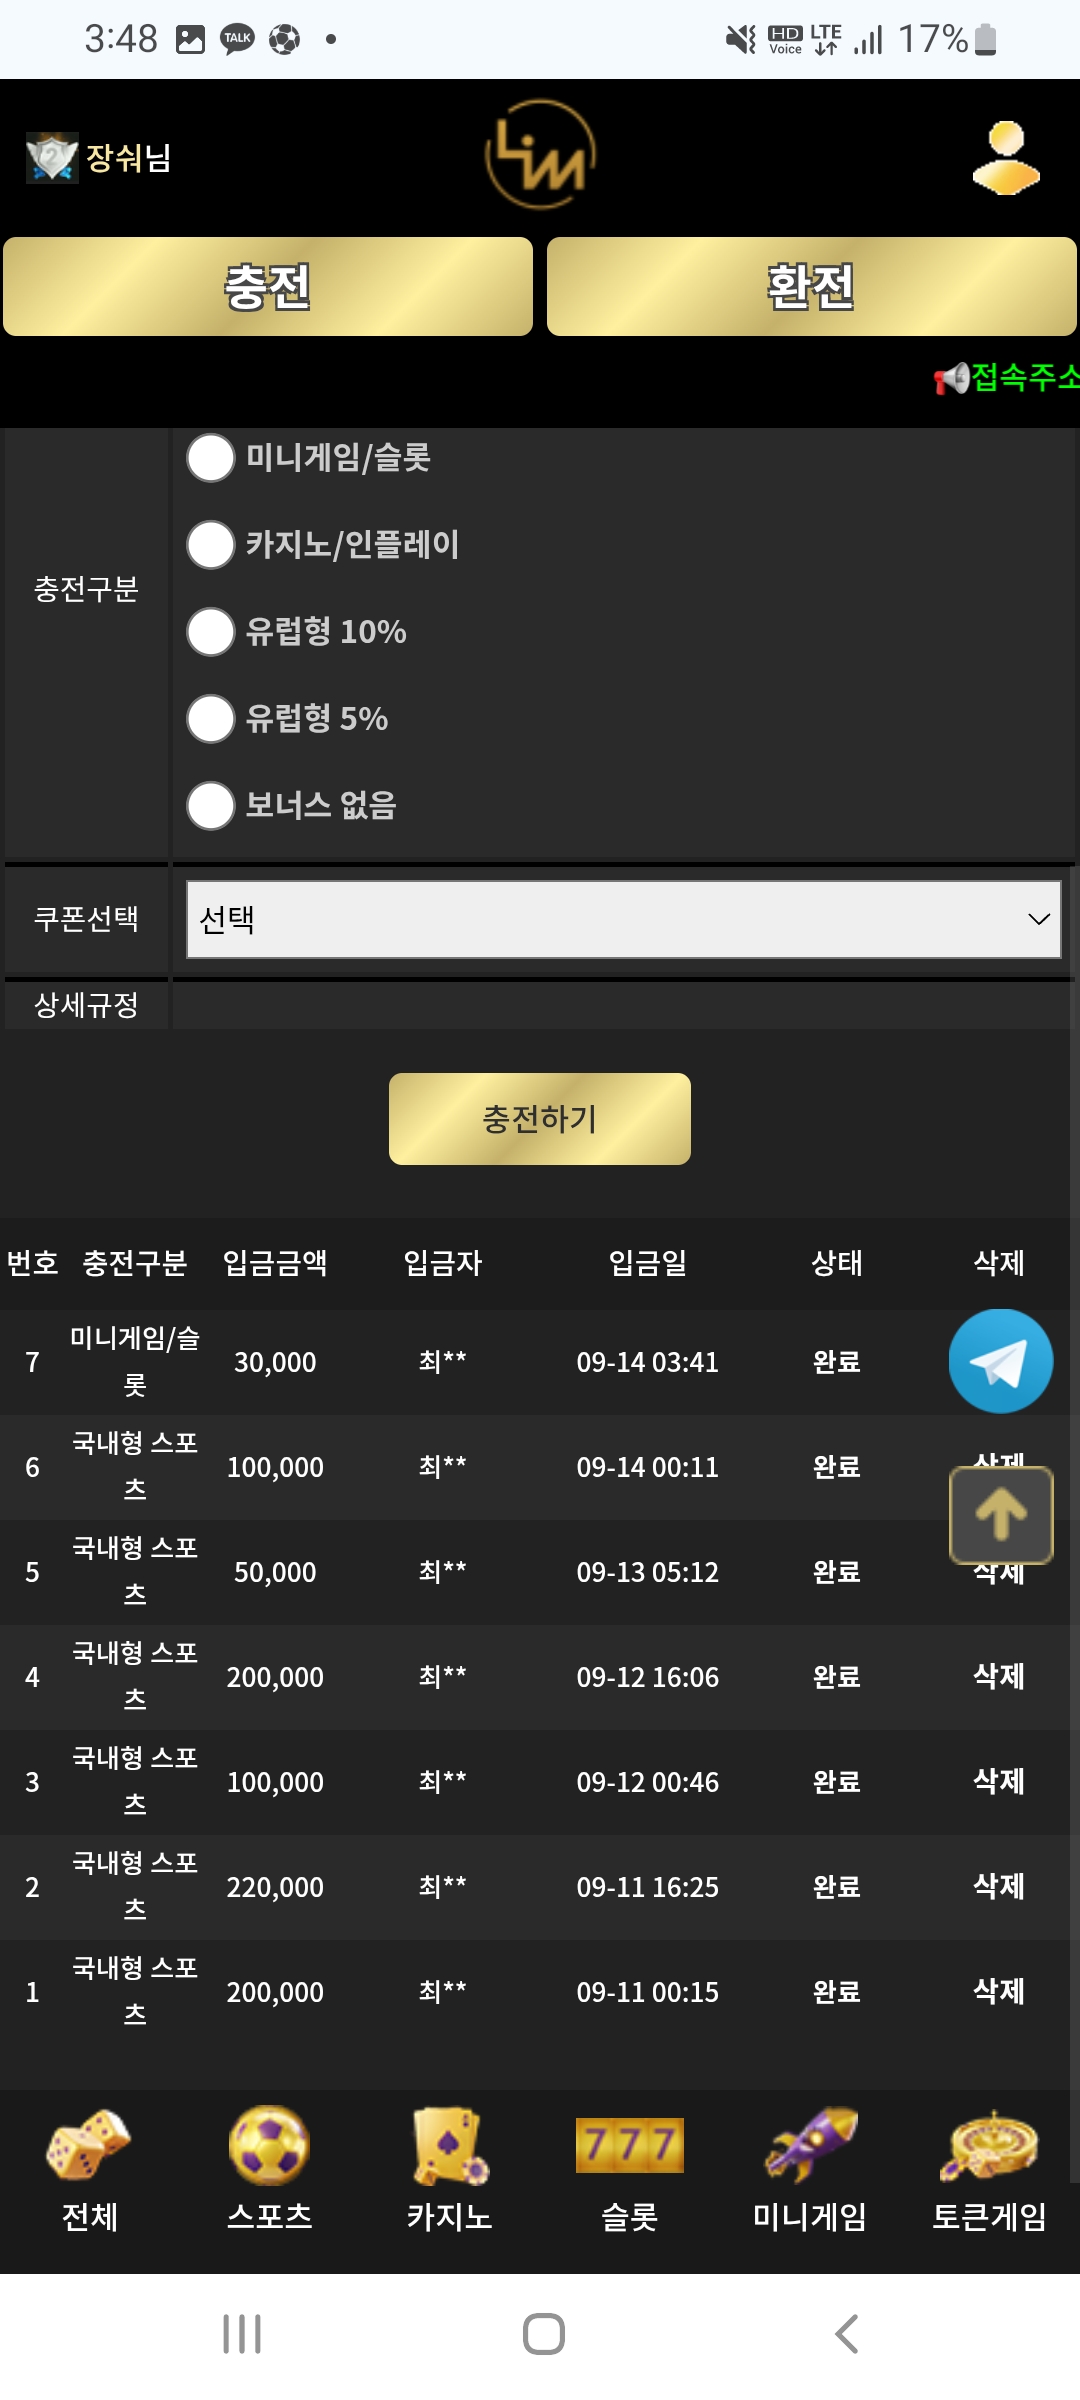The width and height of the screenshot is (1080, 2400).
Task: Tap the scroll-to-top arrow button
Action: 1000,1514
